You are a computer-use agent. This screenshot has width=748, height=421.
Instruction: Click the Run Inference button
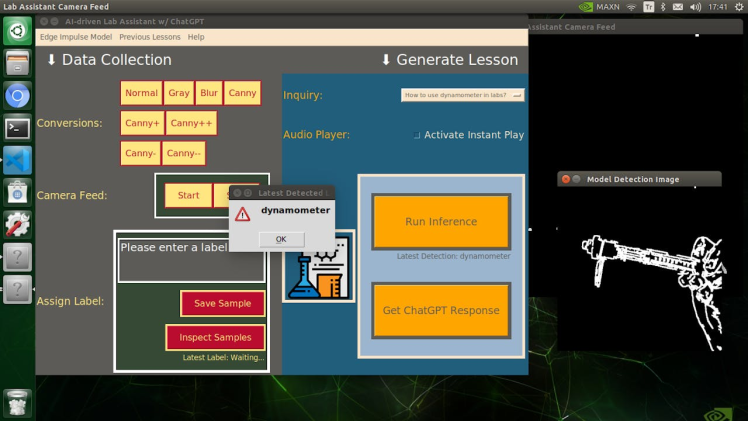440,222
